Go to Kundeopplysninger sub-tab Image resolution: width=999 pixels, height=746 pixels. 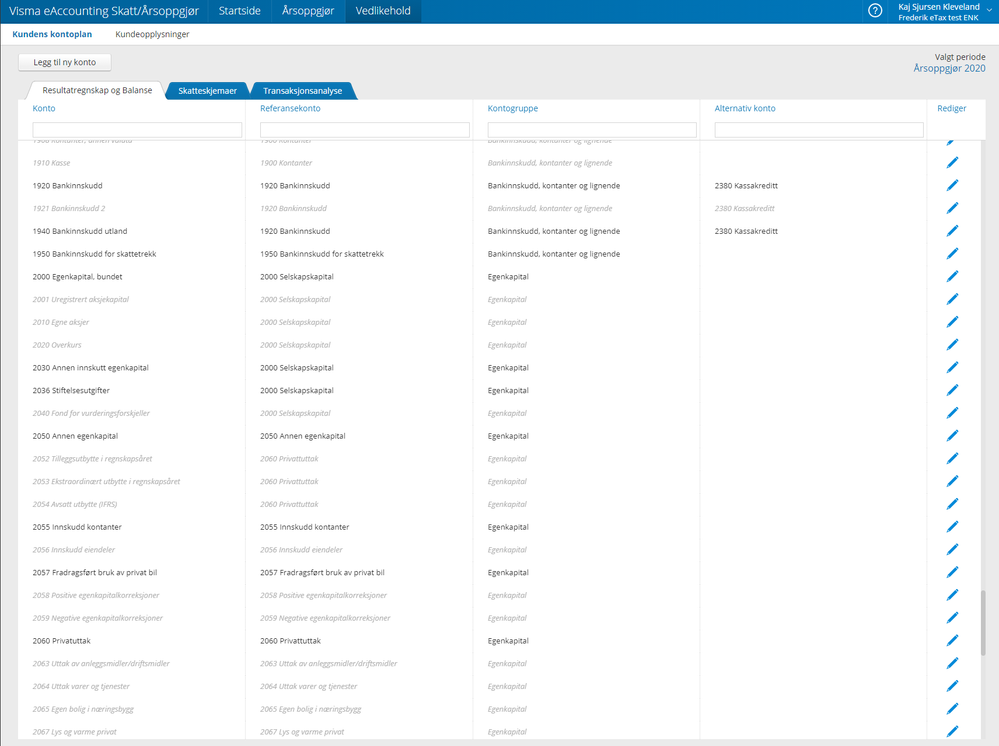click(x=152, y=34)
